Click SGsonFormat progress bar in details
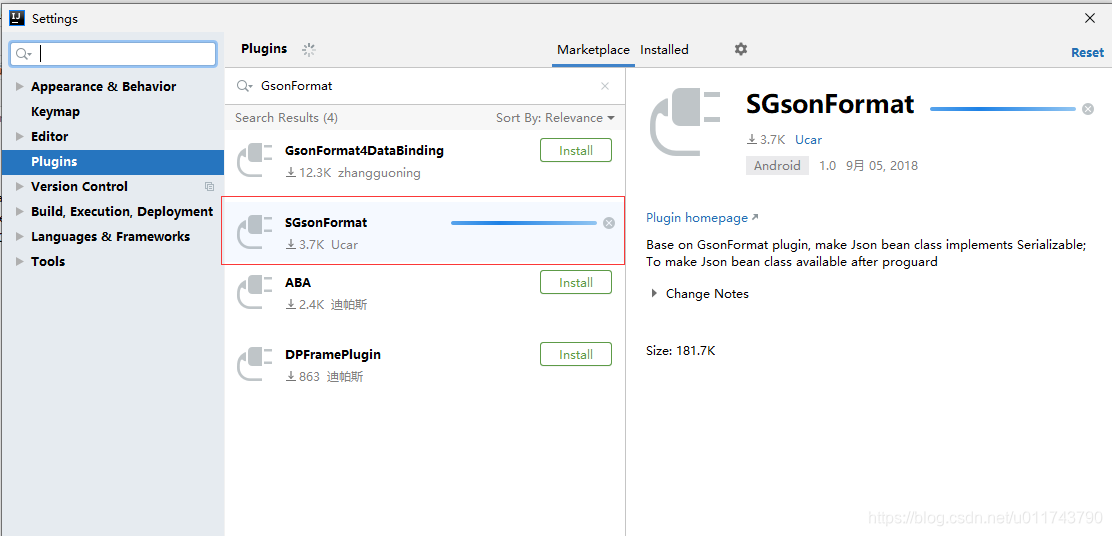The height and width of the screenshot is (536, 1112). [x=1003, y=108]
